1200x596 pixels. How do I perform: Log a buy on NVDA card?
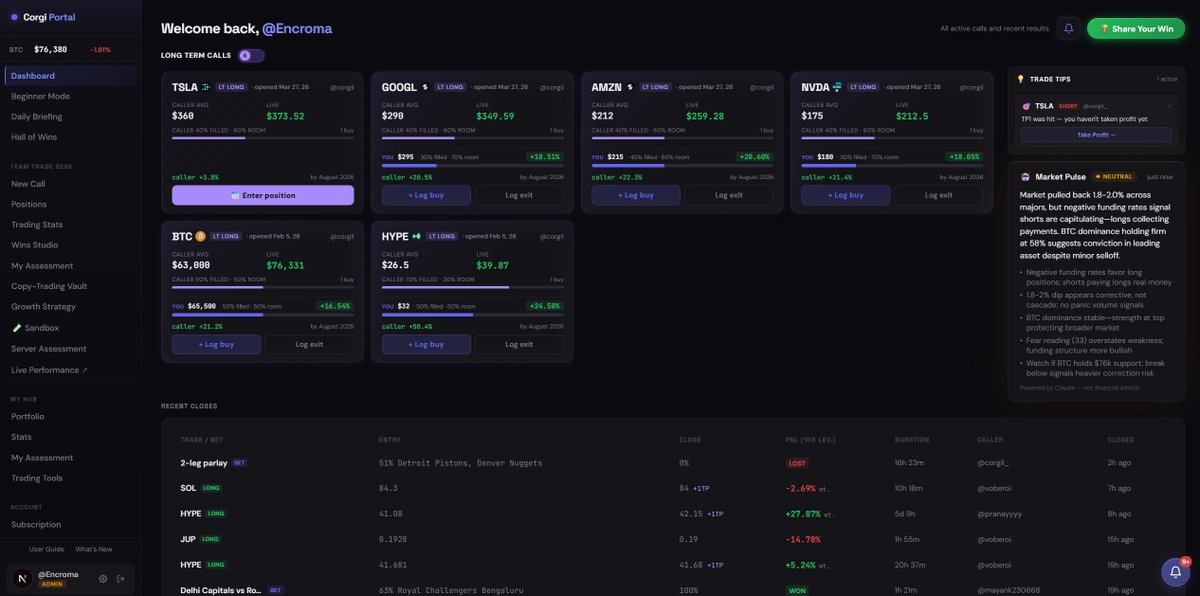(846, 195)
